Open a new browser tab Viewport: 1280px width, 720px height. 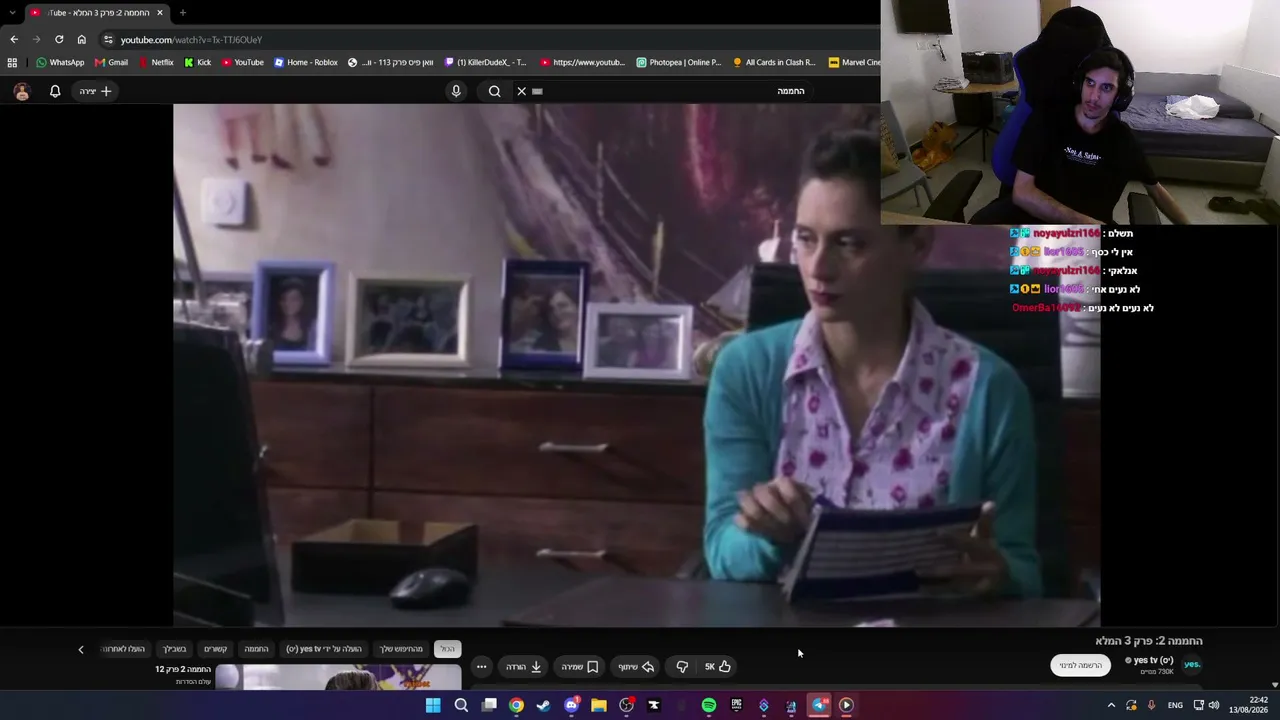point(182,13)
